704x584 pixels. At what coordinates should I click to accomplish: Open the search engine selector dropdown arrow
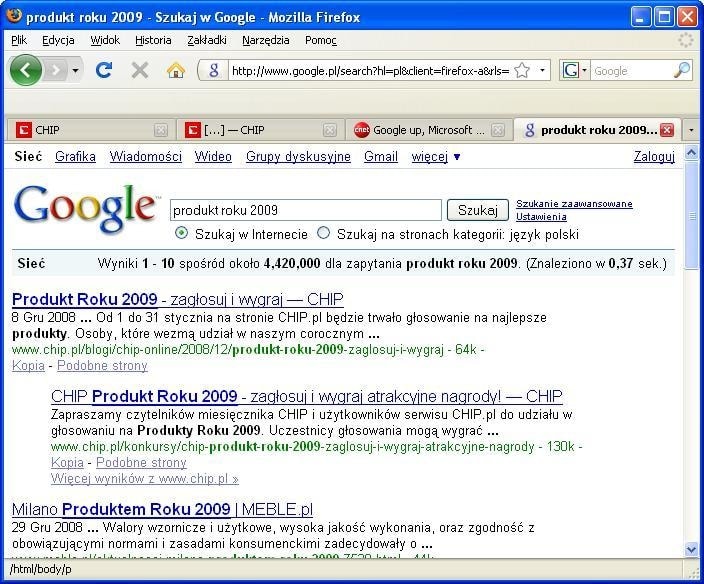(x=584, y=70)
